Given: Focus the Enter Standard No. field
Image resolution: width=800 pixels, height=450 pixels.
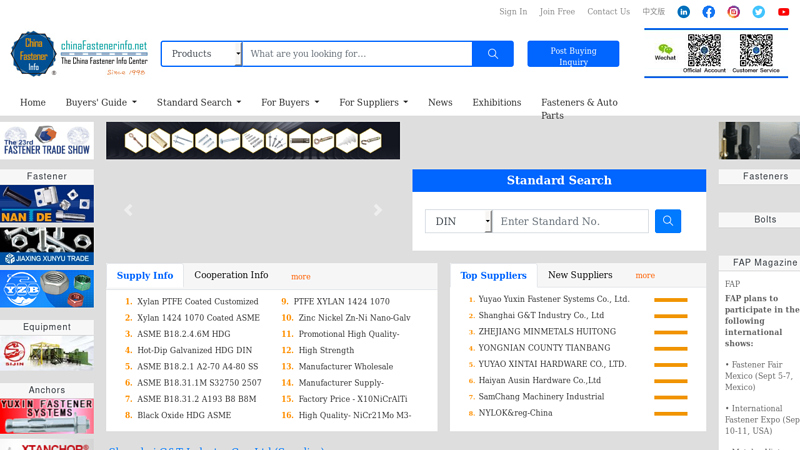Looking at the screenshot, I should coord(570,221).
